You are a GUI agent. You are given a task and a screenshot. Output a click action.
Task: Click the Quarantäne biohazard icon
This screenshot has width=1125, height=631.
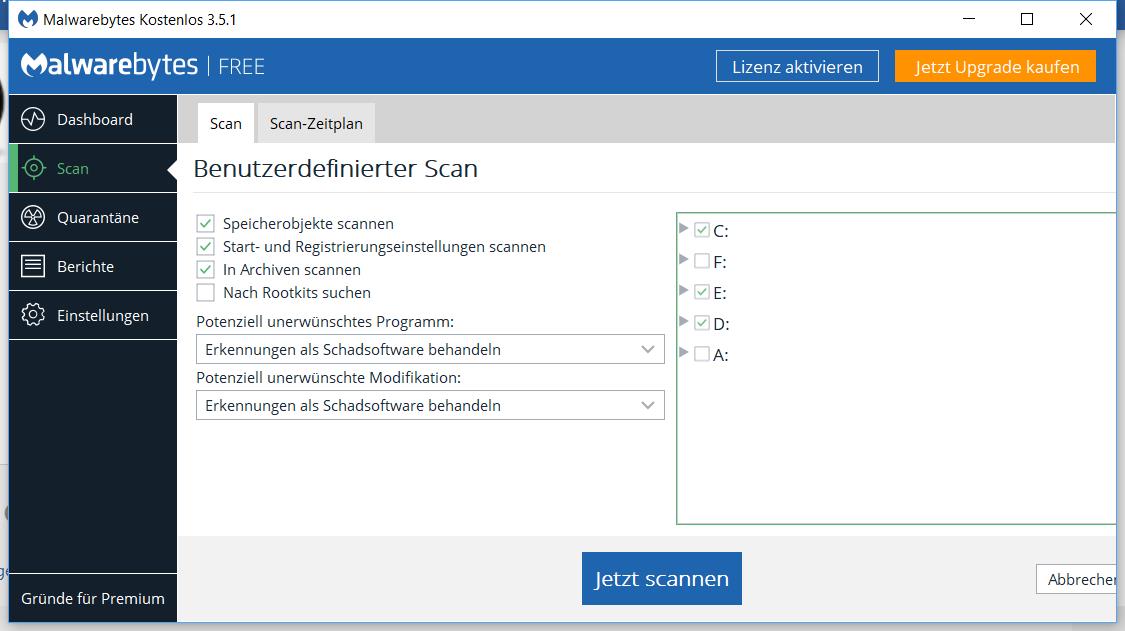tap(33, 217)
